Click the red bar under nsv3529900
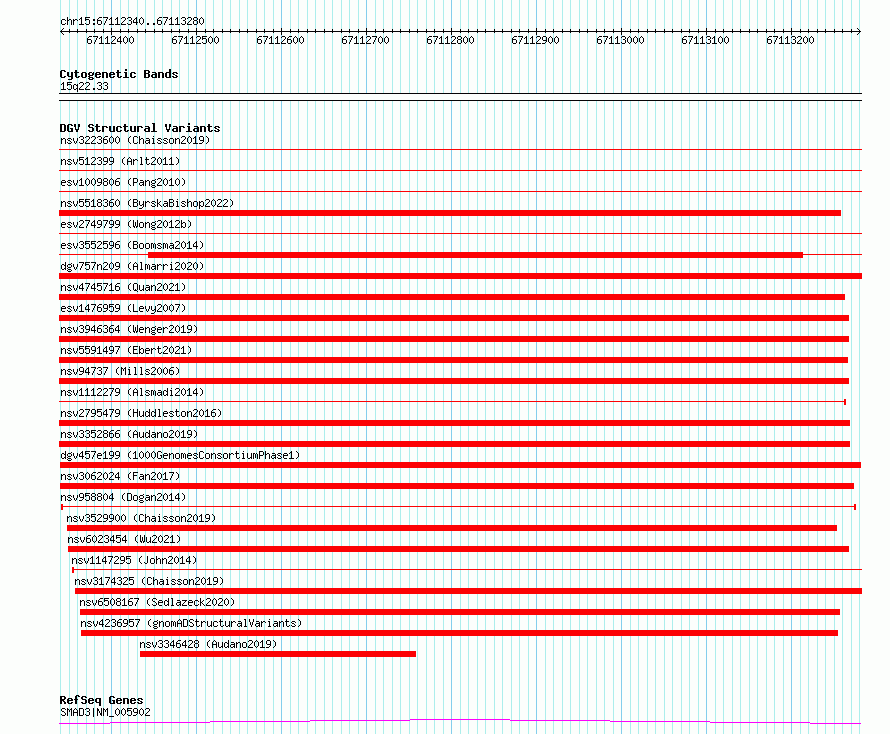 tap(452, 528)
